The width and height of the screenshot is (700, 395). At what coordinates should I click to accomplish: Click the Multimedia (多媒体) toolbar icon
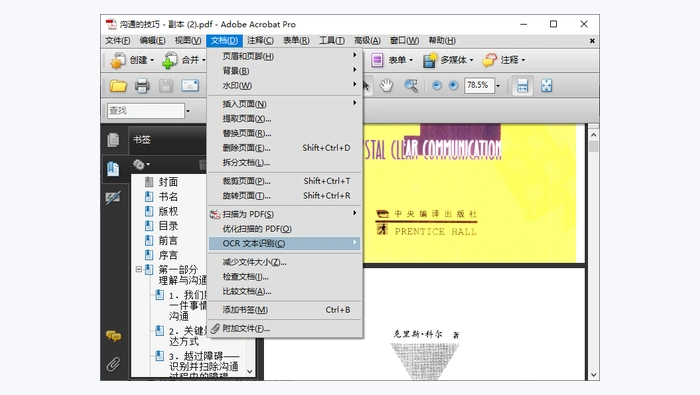(x=430, y=60)
